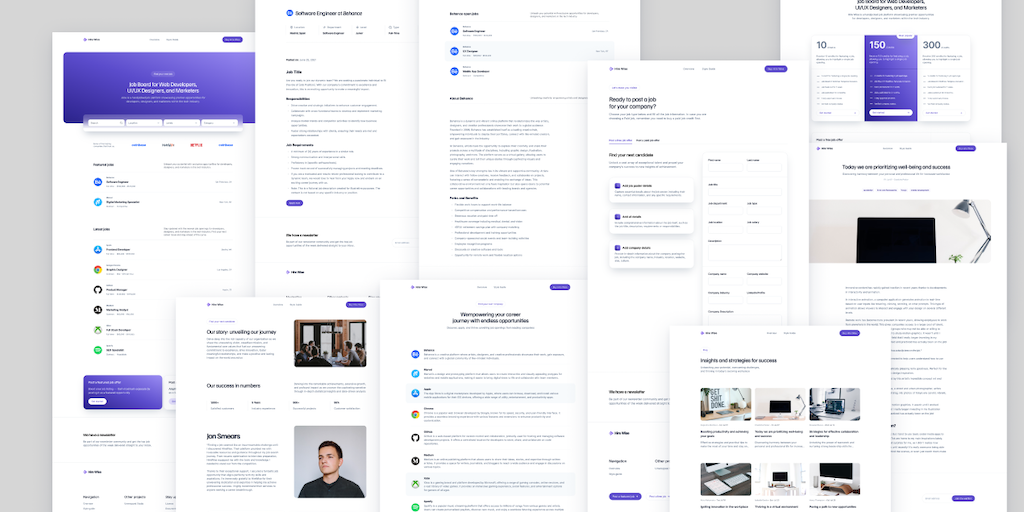The height and width of the screenshot is (512, 1024).
Task: Open Category dropdown in hero search bar
Action: pyautogui.click(x=219, y=122)
